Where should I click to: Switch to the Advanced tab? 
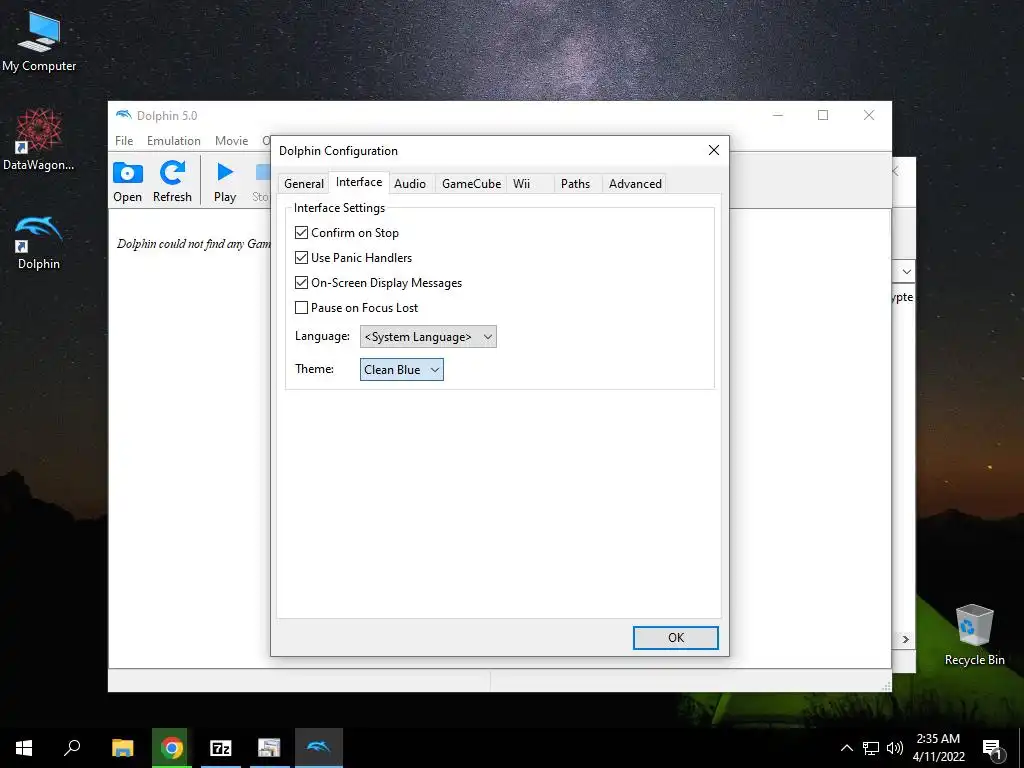coord(635,184)
